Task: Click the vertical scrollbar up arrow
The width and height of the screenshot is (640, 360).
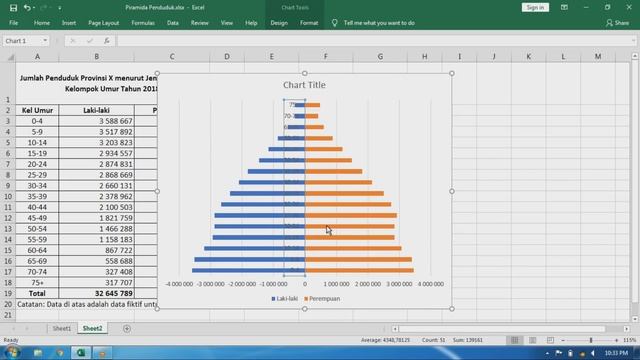Action: [635, 56]
